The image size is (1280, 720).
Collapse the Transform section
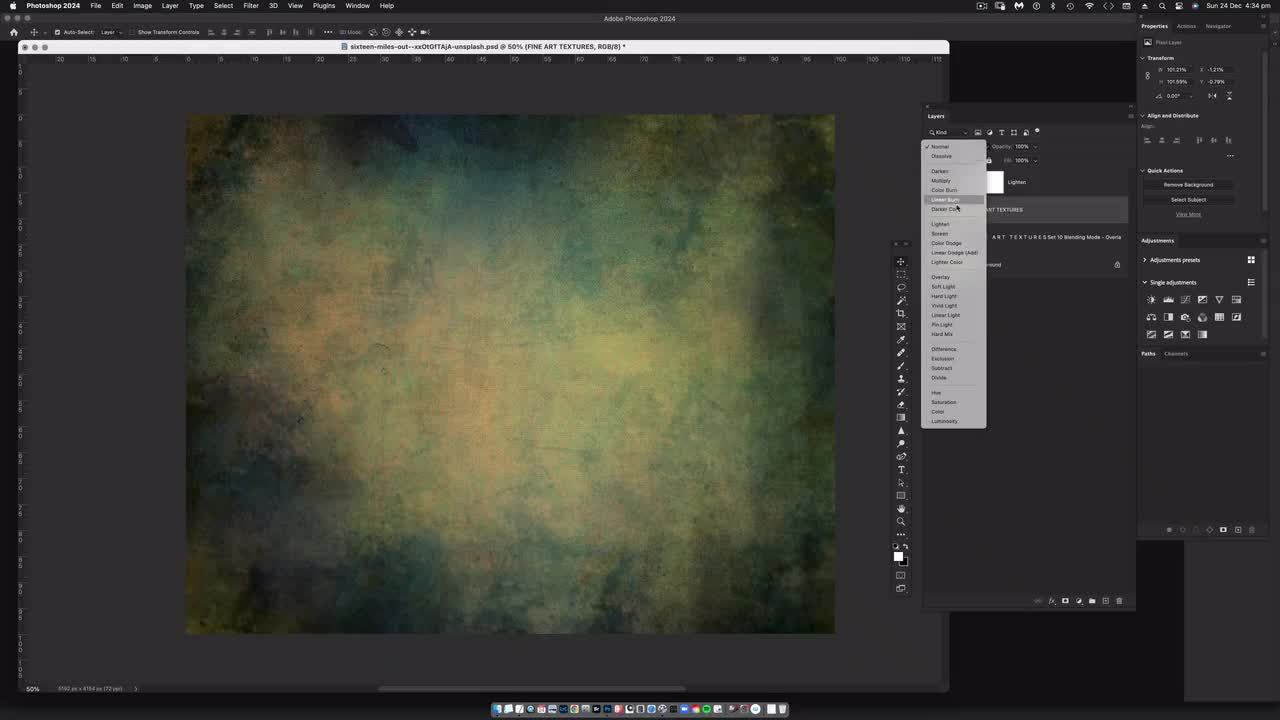coord(1143,58)
